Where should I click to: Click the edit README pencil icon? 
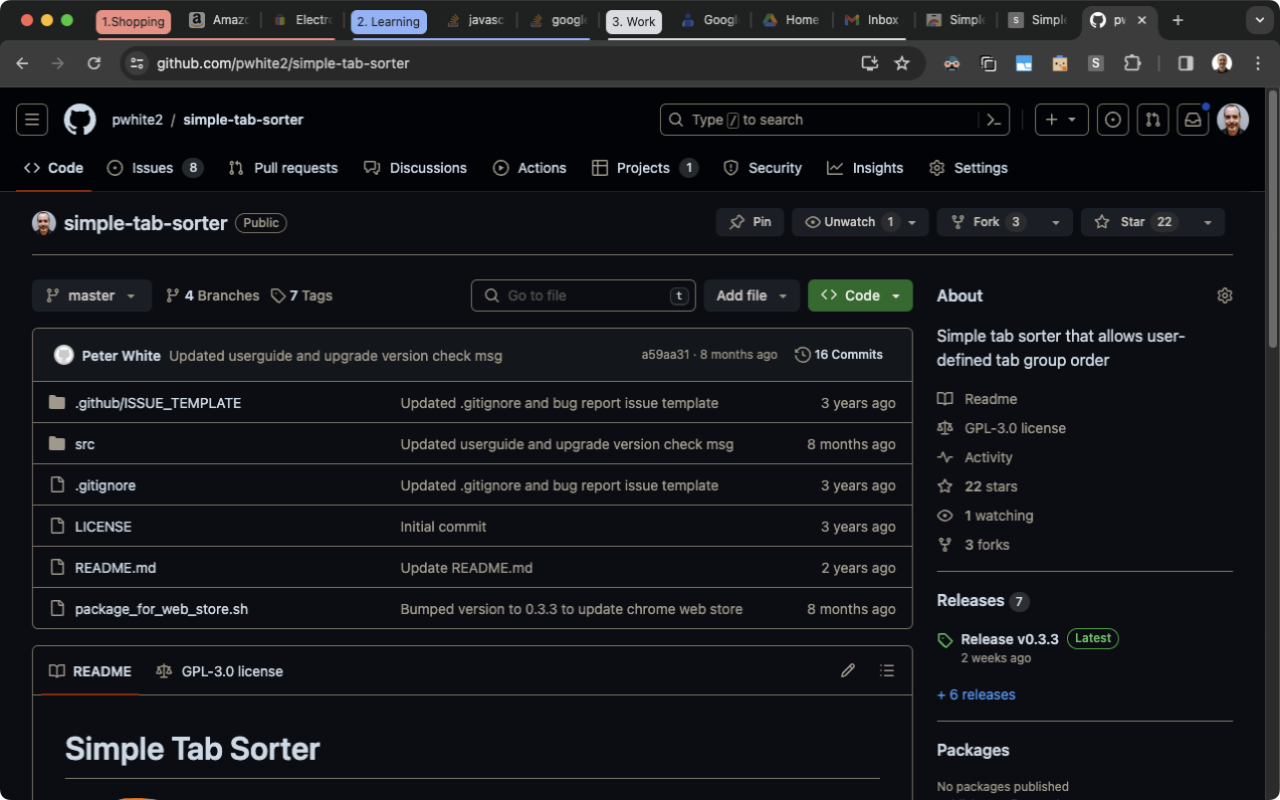(847, 670)
